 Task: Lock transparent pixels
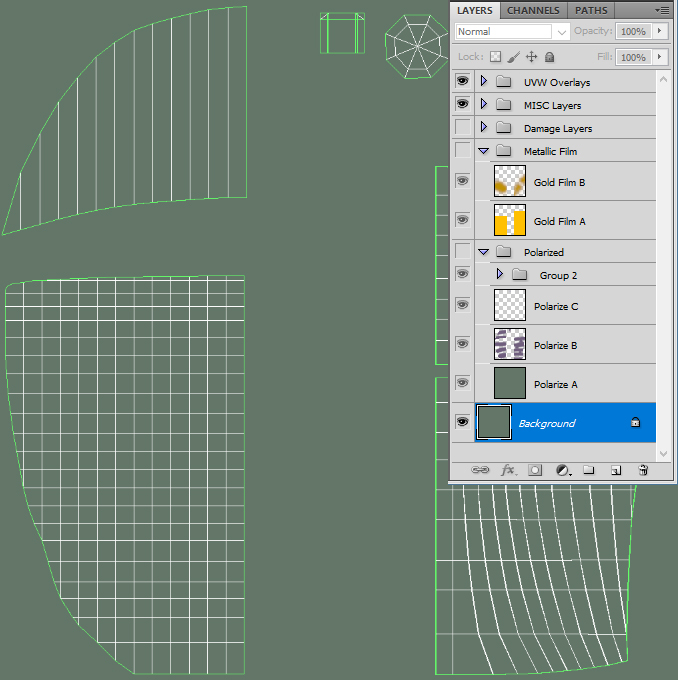[x=495, y=57]
